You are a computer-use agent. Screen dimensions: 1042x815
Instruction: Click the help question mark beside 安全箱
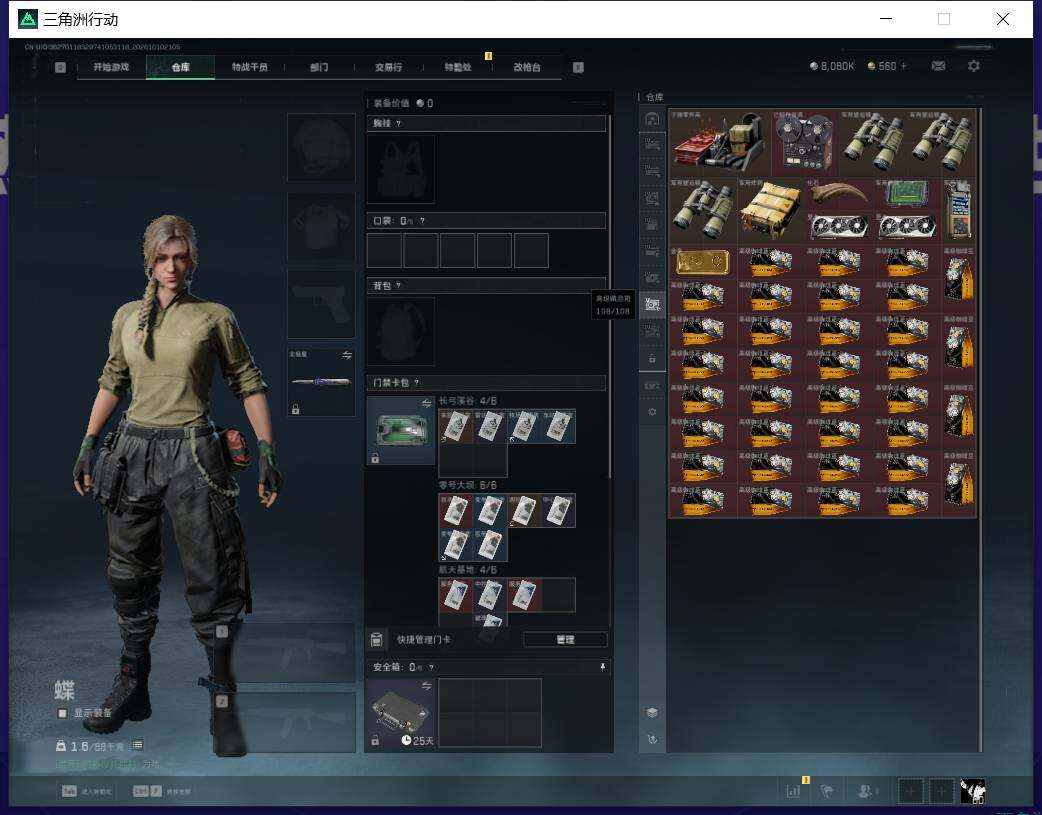pyautogui.click(x=431, y=667)
